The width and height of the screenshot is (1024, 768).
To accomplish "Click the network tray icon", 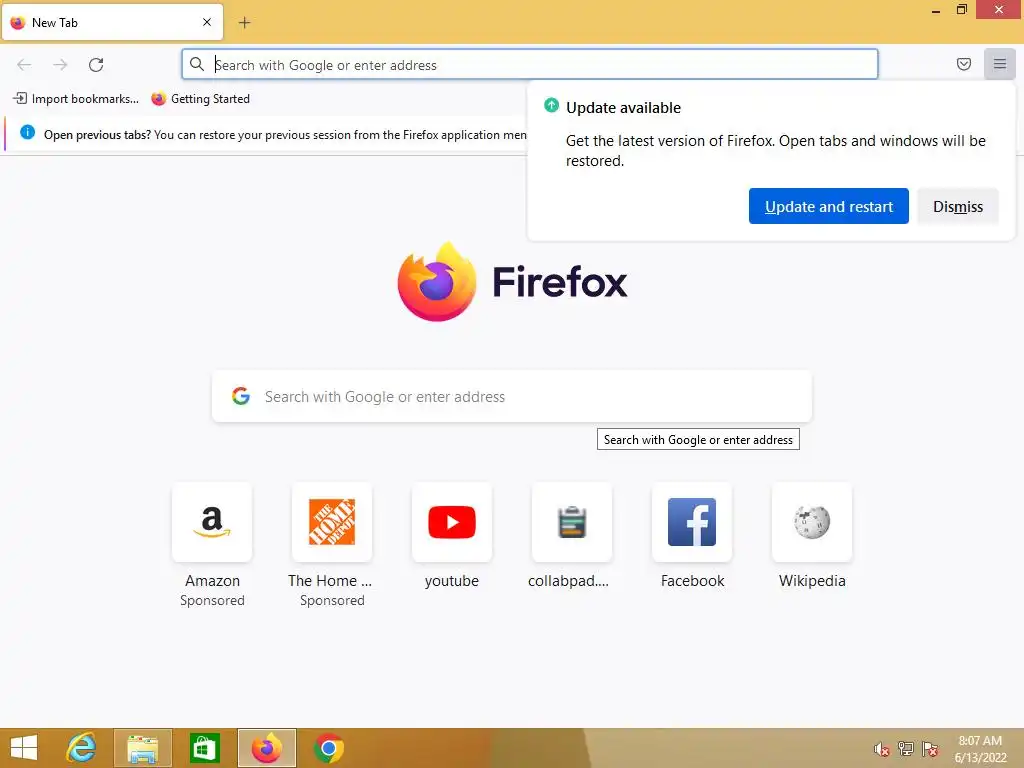I will [x=905, y=748].
